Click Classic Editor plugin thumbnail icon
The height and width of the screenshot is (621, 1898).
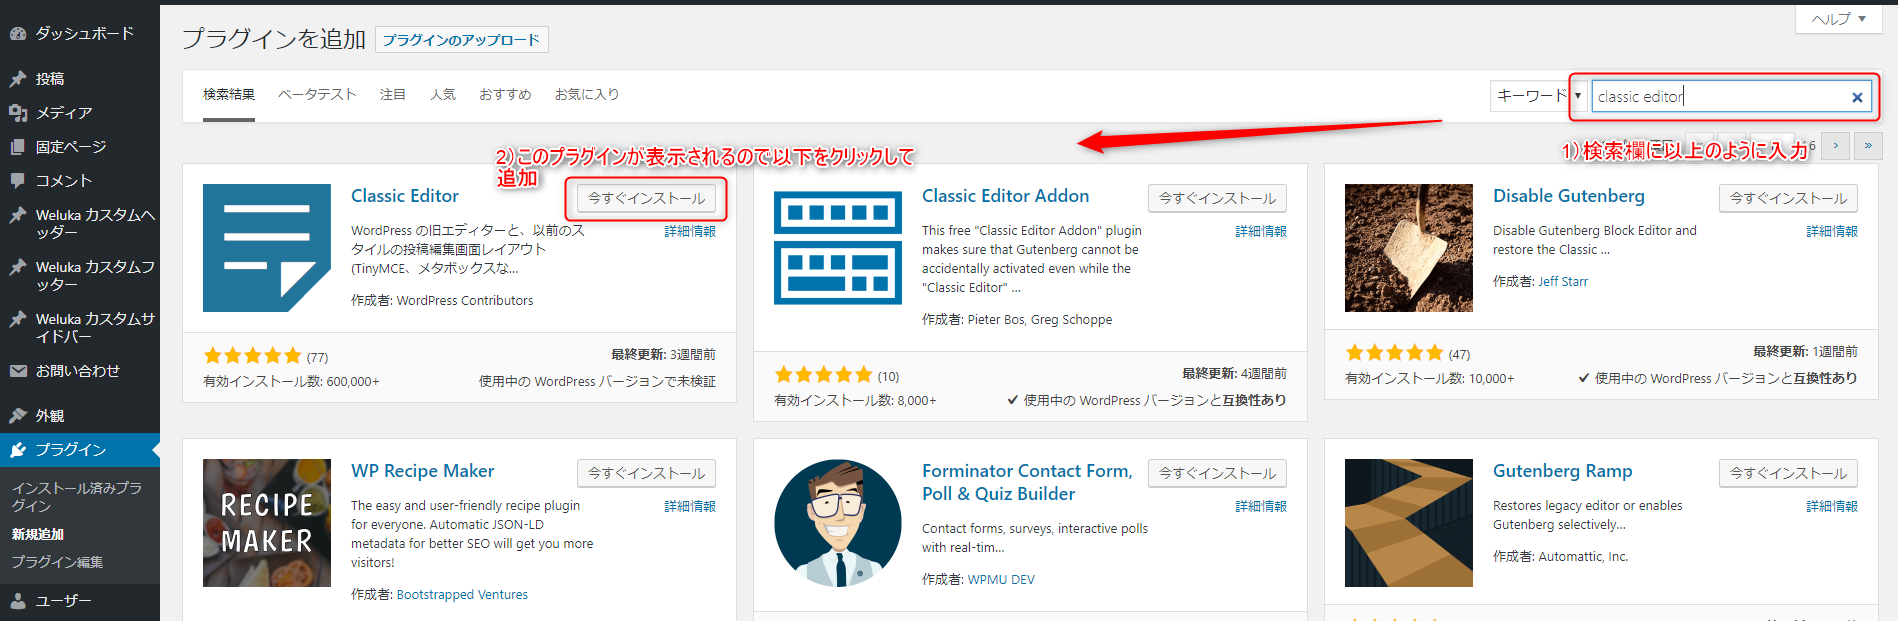point(267,248)
